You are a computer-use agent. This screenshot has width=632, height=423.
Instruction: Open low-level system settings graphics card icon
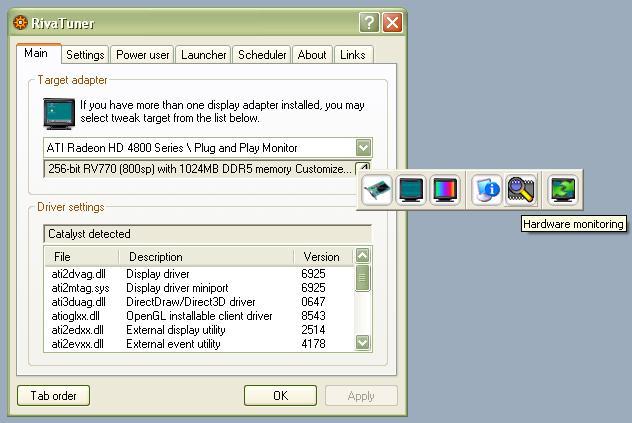coord(377,190)
